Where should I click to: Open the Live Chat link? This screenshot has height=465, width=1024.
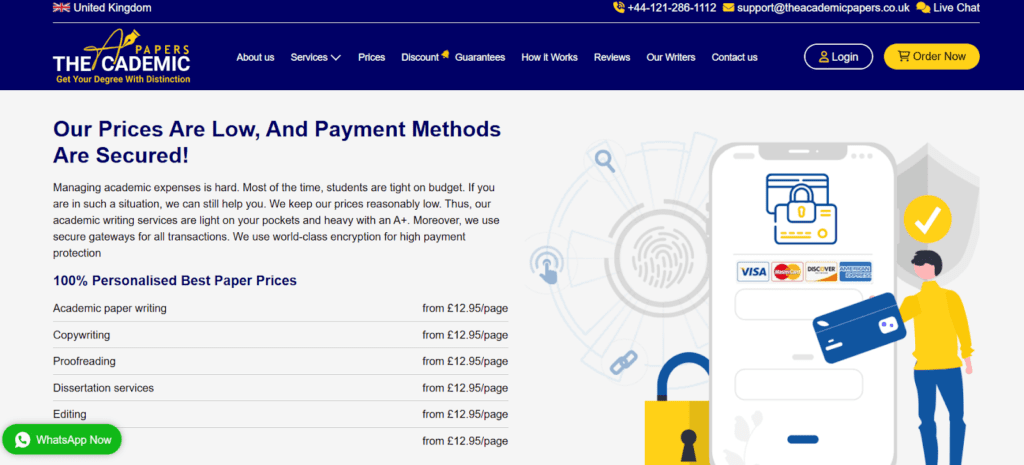(956, 8)
